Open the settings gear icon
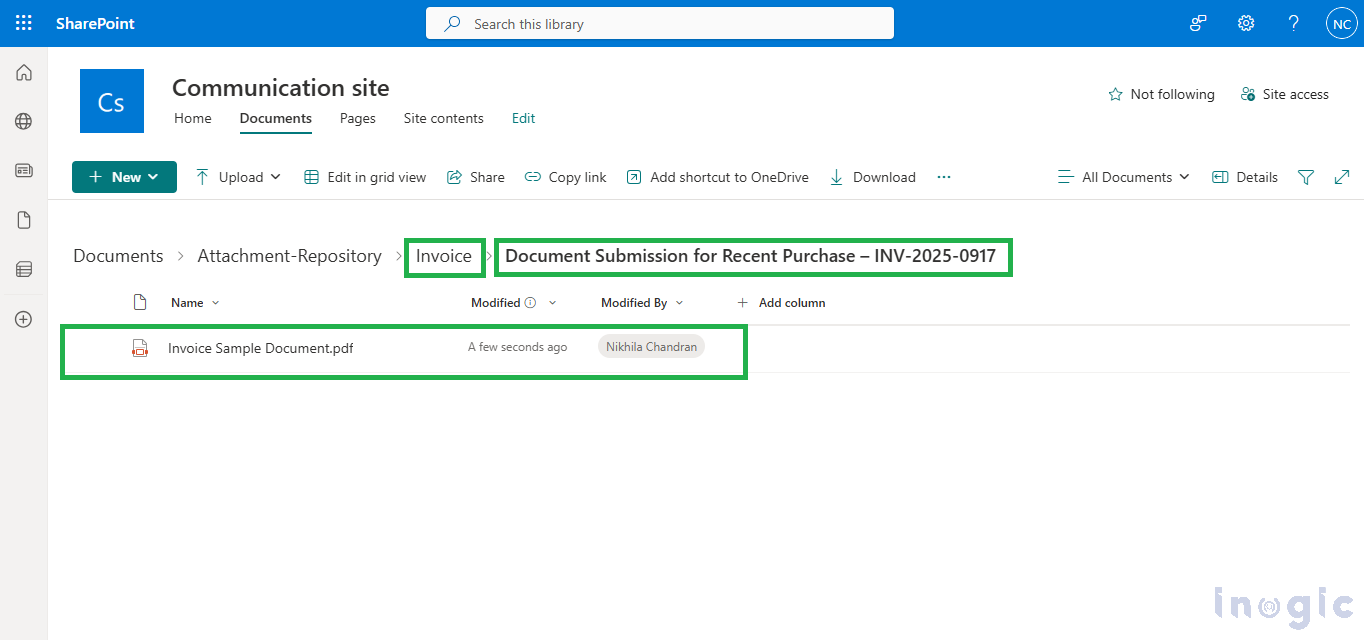This screenshot has height=640, width=1364. pyautogui.click(x=1246, y=23)
